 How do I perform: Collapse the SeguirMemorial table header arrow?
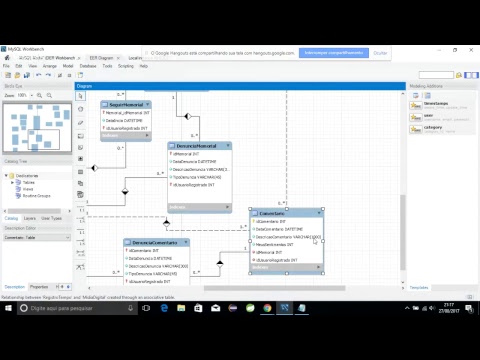(148, 104)
